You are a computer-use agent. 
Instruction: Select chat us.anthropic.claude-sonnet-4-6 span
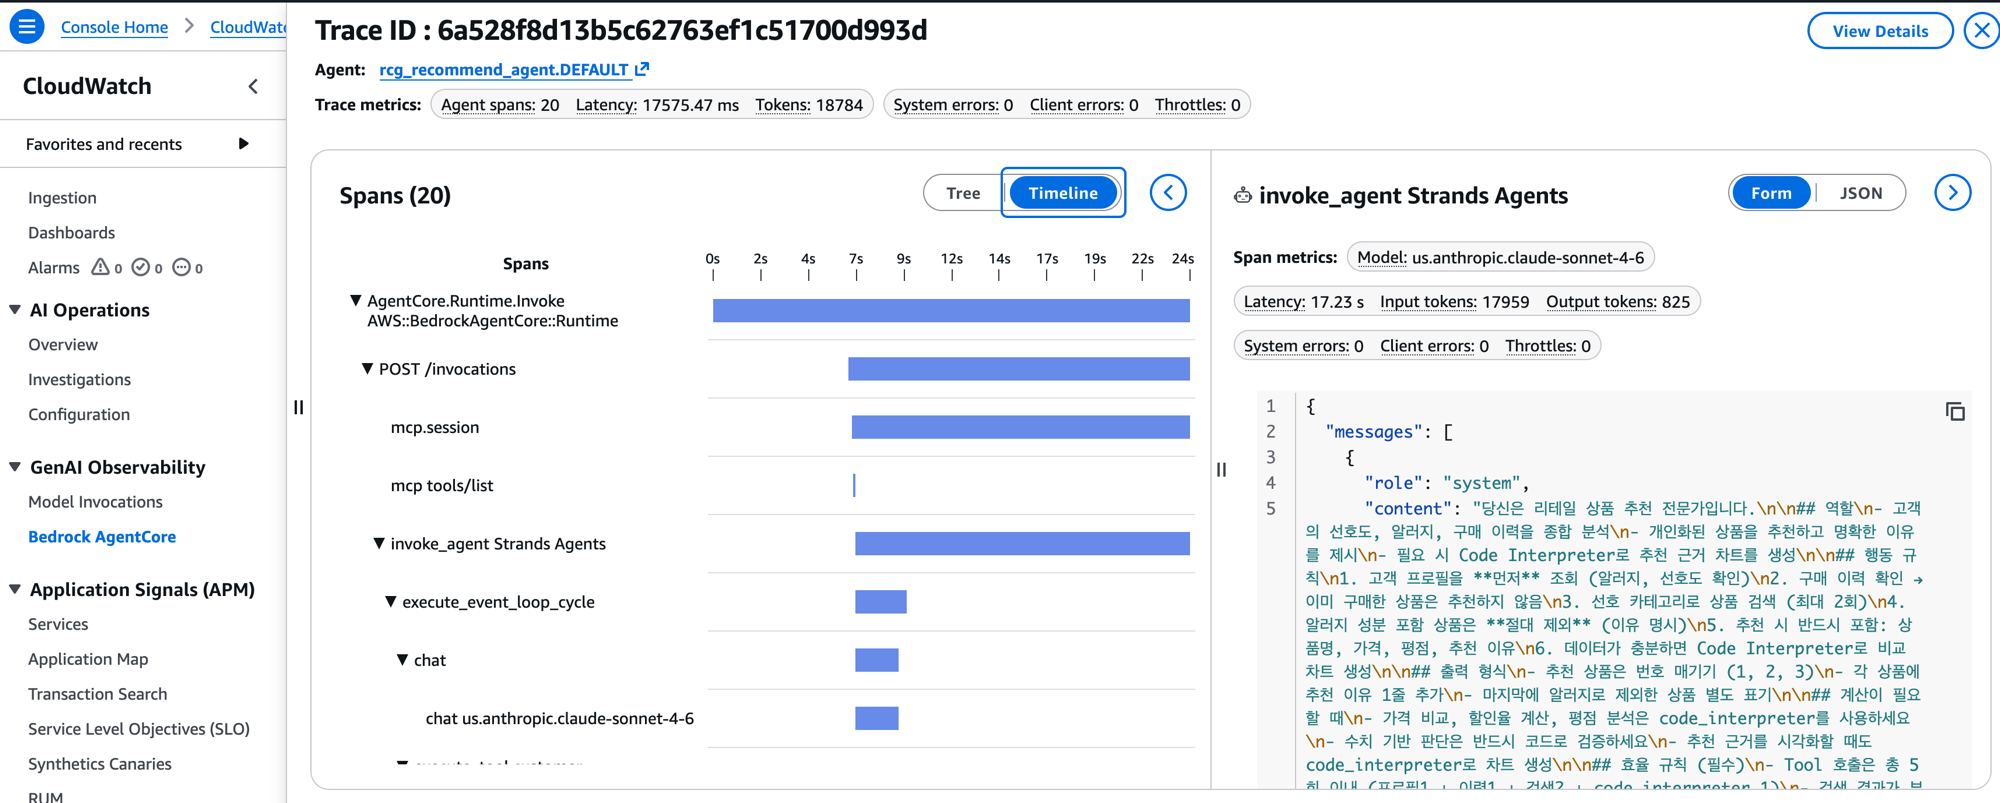[560, 718]
